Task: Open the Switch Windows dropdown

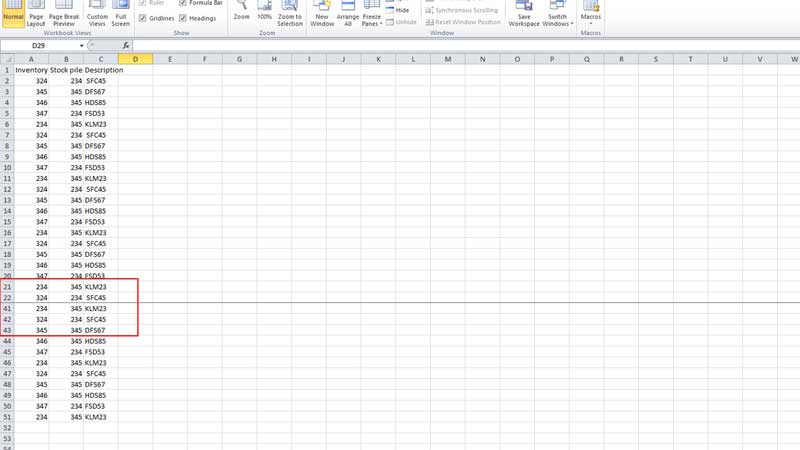Action: [x=557, y=13]
